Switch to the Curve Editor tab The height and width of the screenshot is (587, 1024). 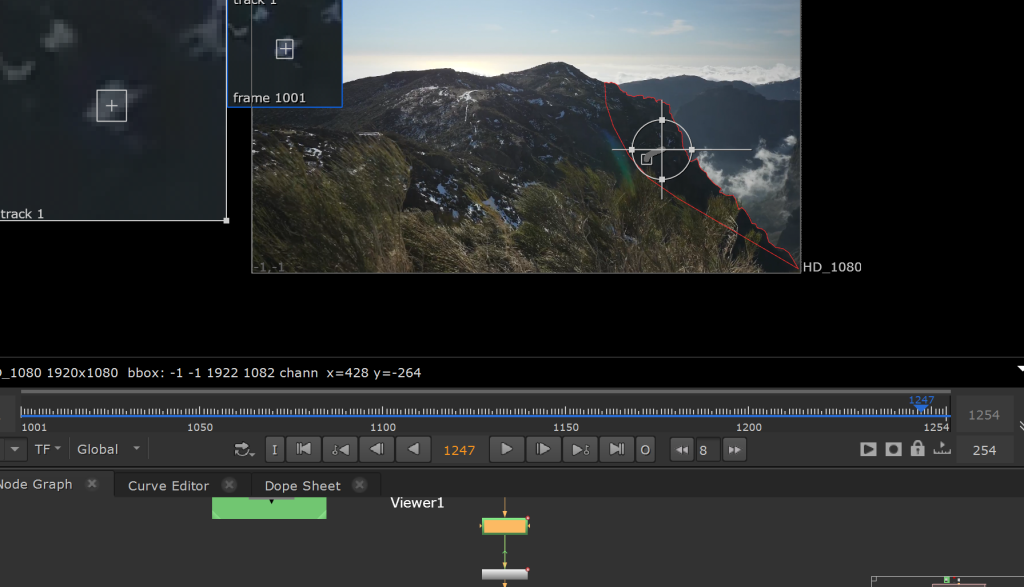point(168,486)
